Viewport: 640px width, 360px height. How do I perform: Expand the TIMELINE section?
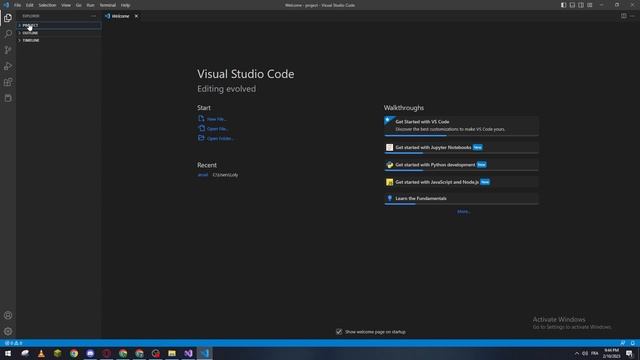click(59, 40)
